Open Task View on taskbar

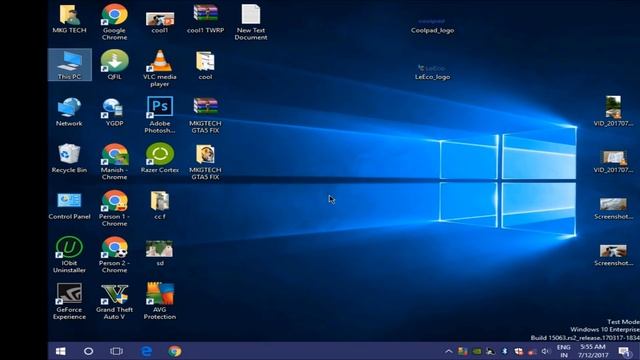pyautogui.click(x=116, y=351)
